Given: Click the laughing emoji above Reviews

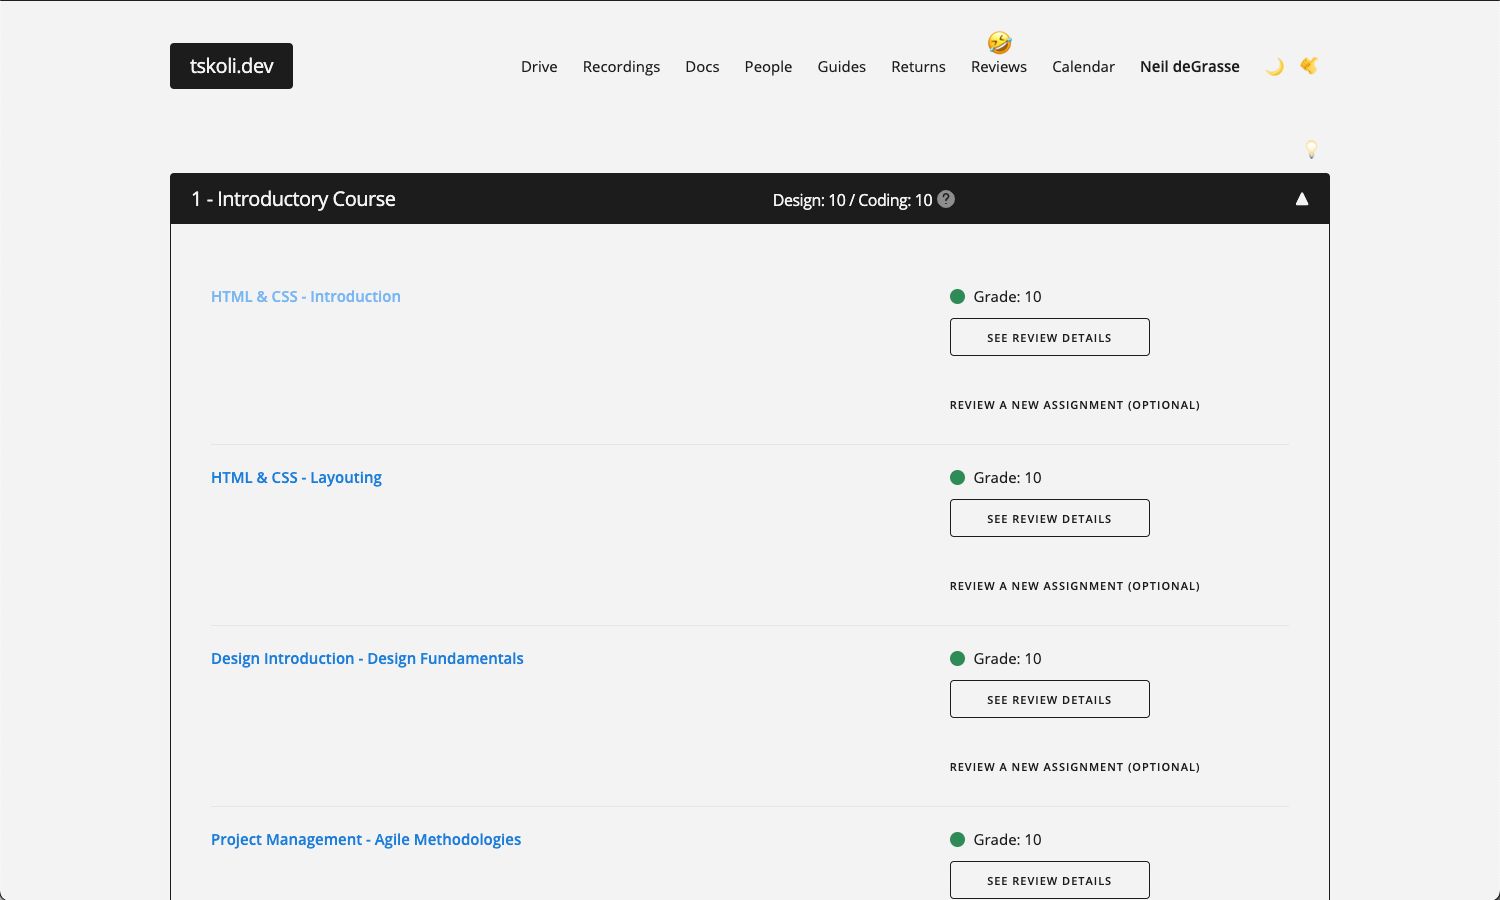Looking at the screenshot, I should pyautogui.click(x=999, y=42).
